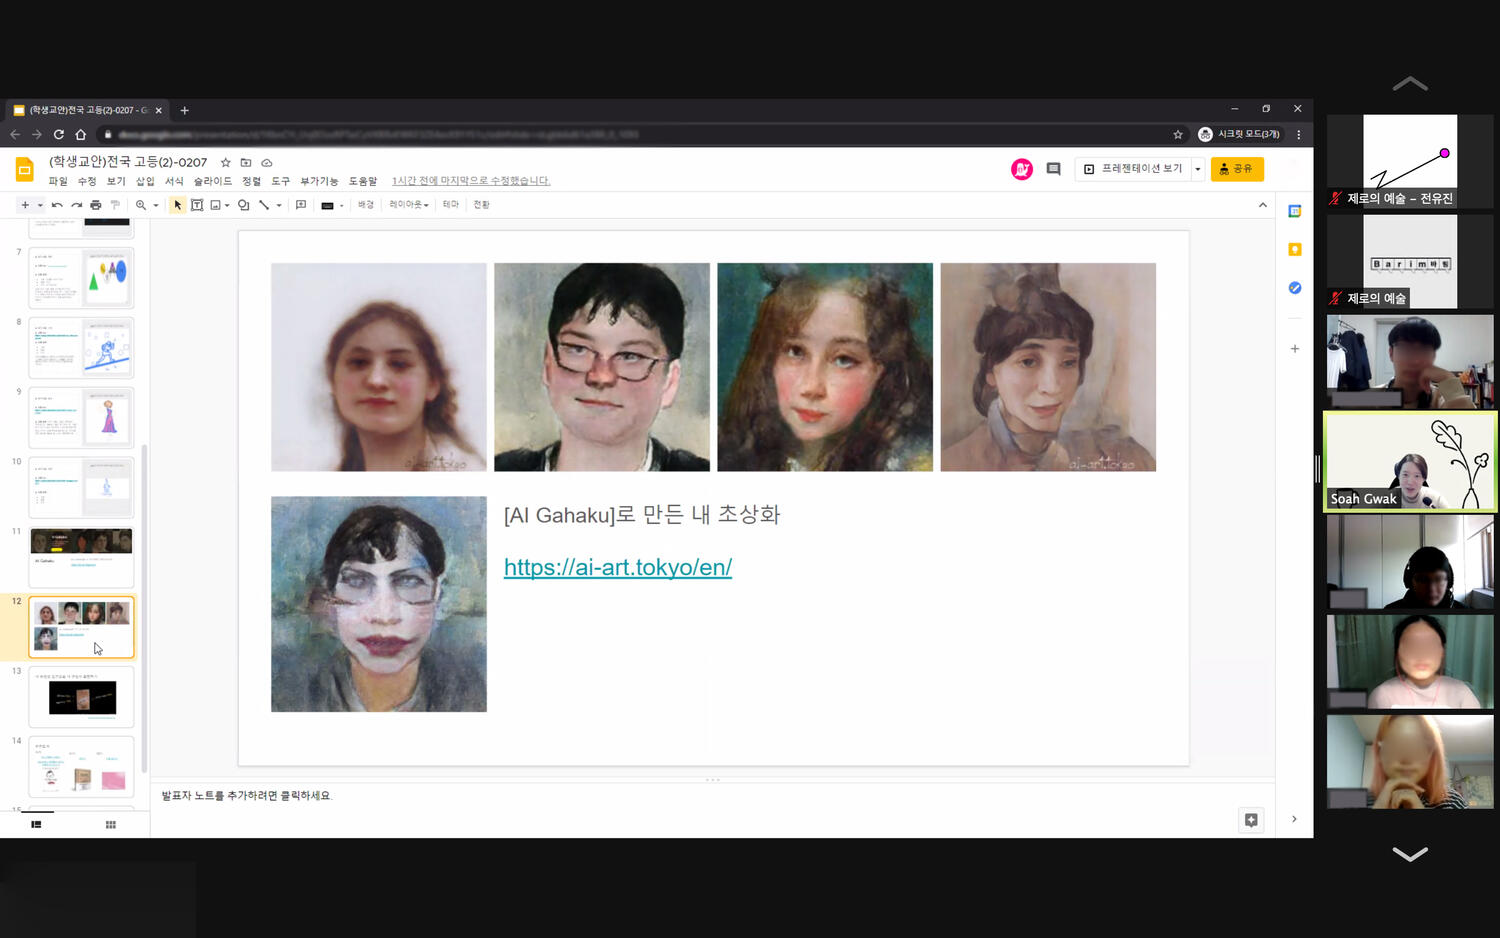This screenshot has height=938, width=1500.
Task: Click the Google Slides home logo
Action: click(x=25, y=170)
